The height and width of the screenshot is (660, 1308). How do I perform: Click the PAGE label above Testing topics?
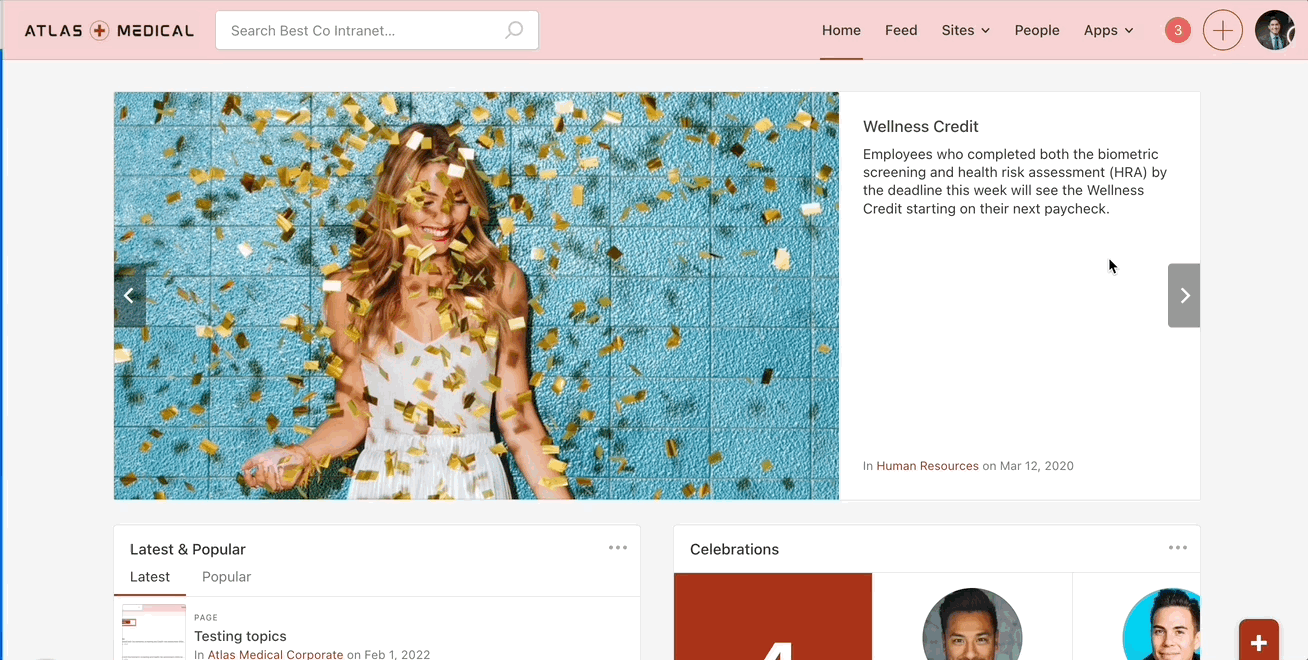coord(206,618)
